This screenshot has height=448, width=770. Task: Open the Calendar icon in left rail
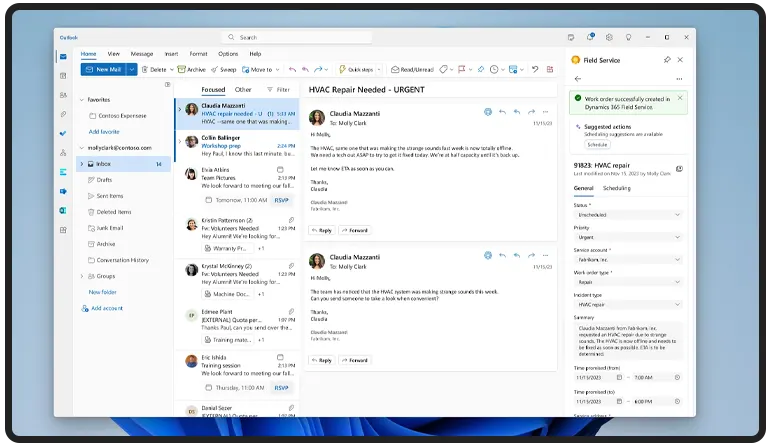(x=63, y=75)
